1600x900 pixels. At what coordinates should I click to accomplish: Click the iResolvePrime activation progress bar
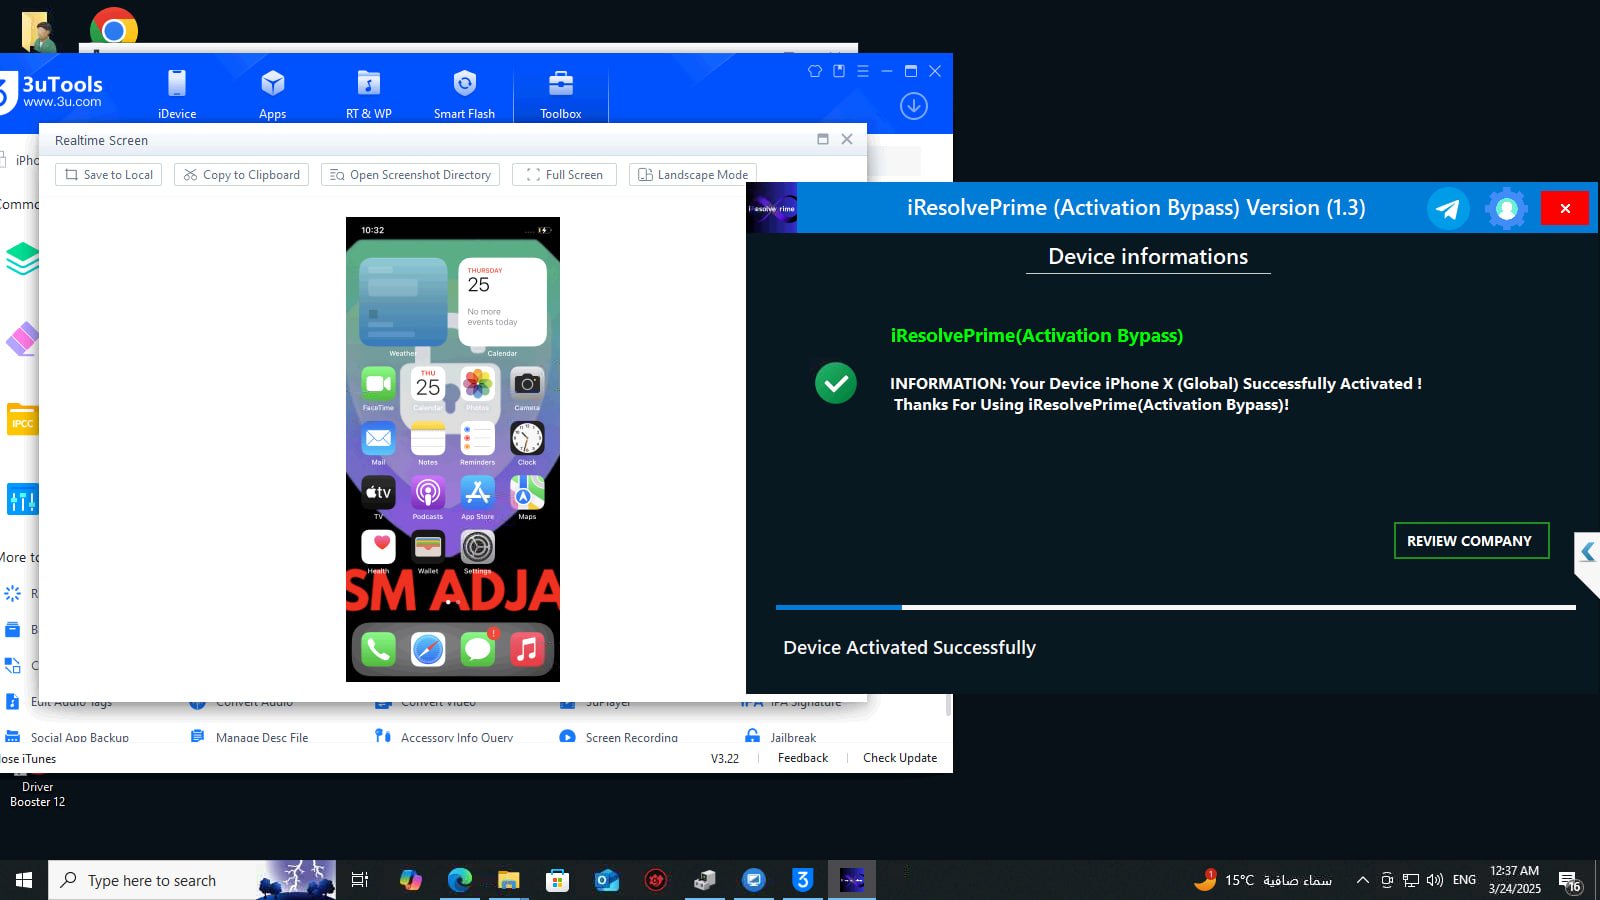[x=1176, y=607]
